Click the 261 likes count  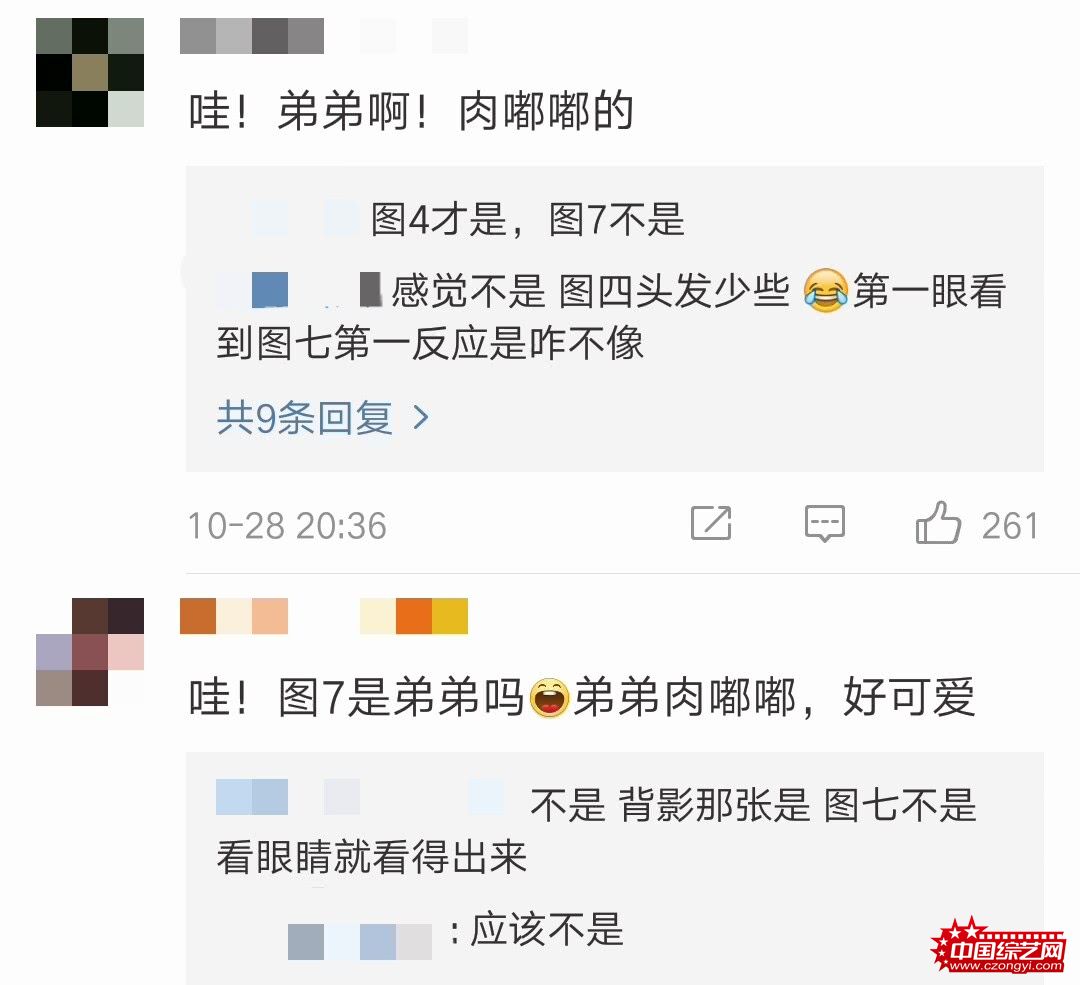click(1010, 526)
